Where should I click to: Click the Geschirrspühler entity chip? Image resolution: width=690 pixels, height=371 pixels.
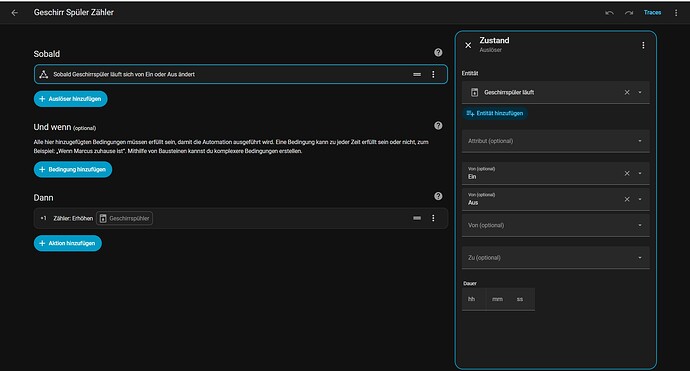125,218
